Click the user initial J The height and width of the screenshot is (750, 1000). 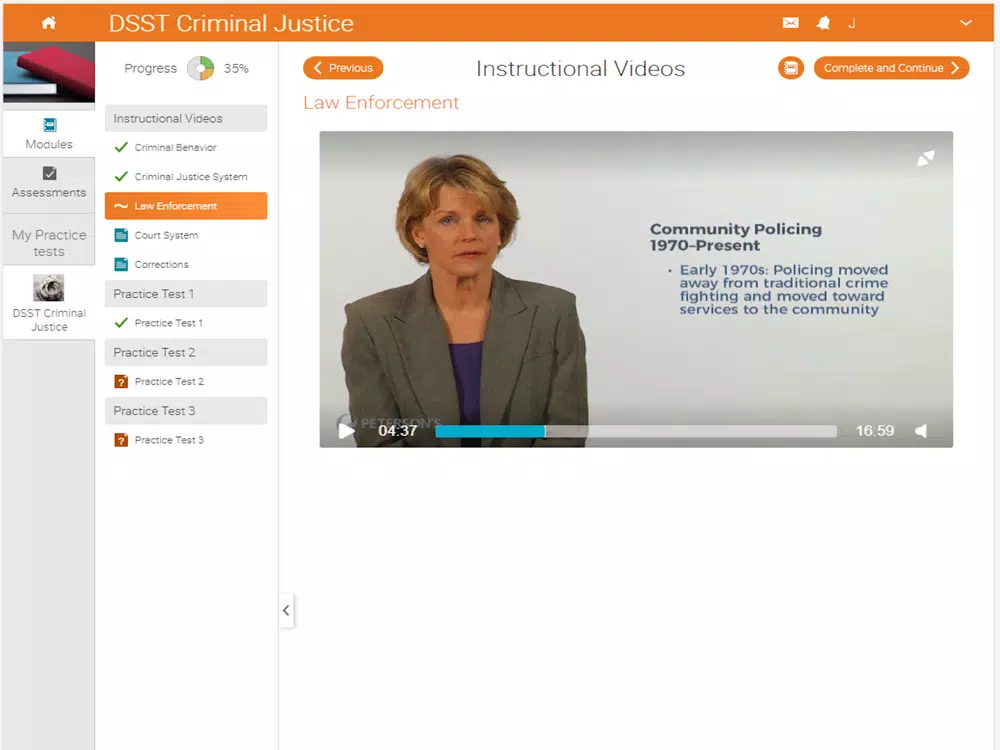[851, 24]
